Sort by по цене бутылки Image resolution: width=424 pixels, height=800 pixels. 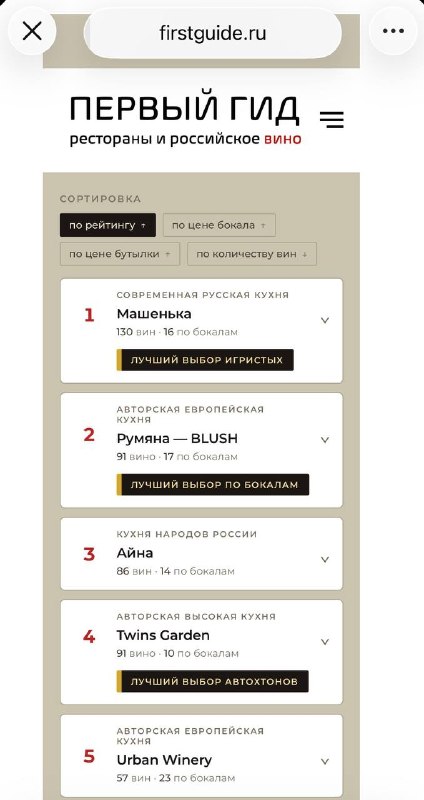120,254
